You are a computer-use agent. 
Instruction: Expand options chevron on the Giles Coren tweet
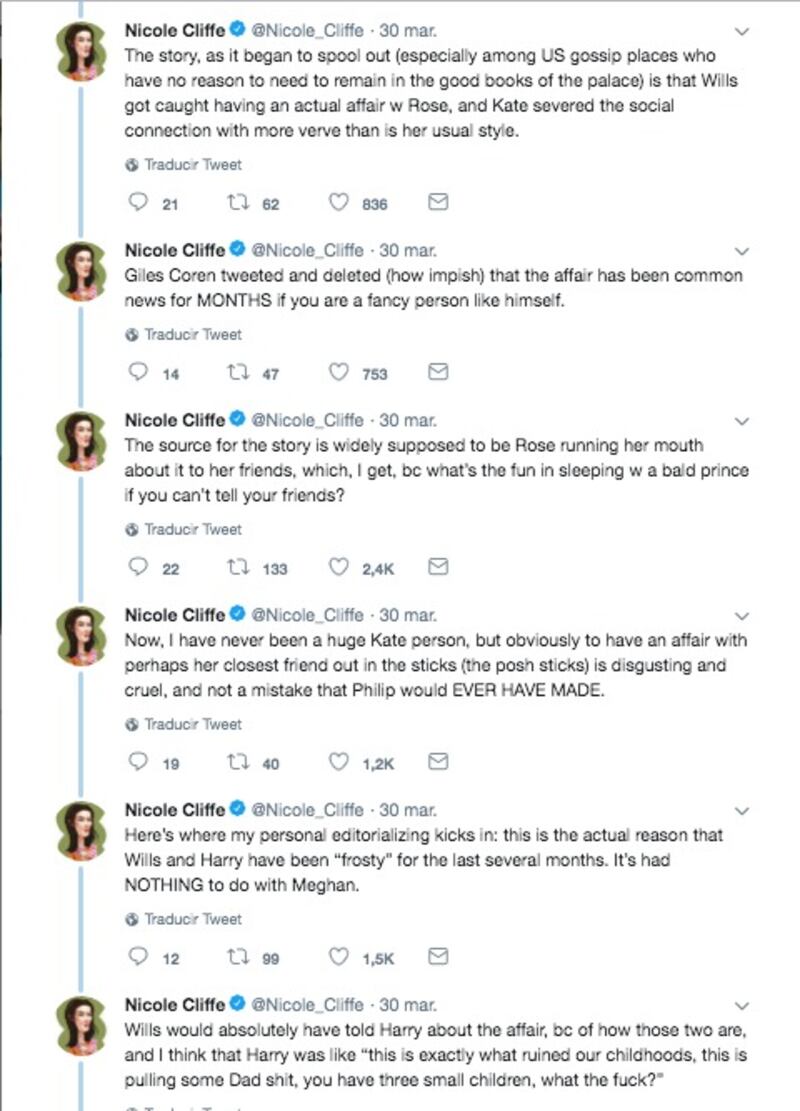click(x=741, y=252)
